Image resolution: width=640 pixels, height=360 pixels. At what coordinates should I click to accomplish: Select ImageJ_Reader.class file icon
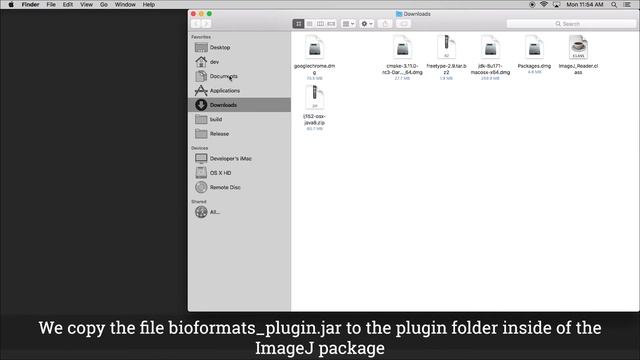[x=578, y=47]
